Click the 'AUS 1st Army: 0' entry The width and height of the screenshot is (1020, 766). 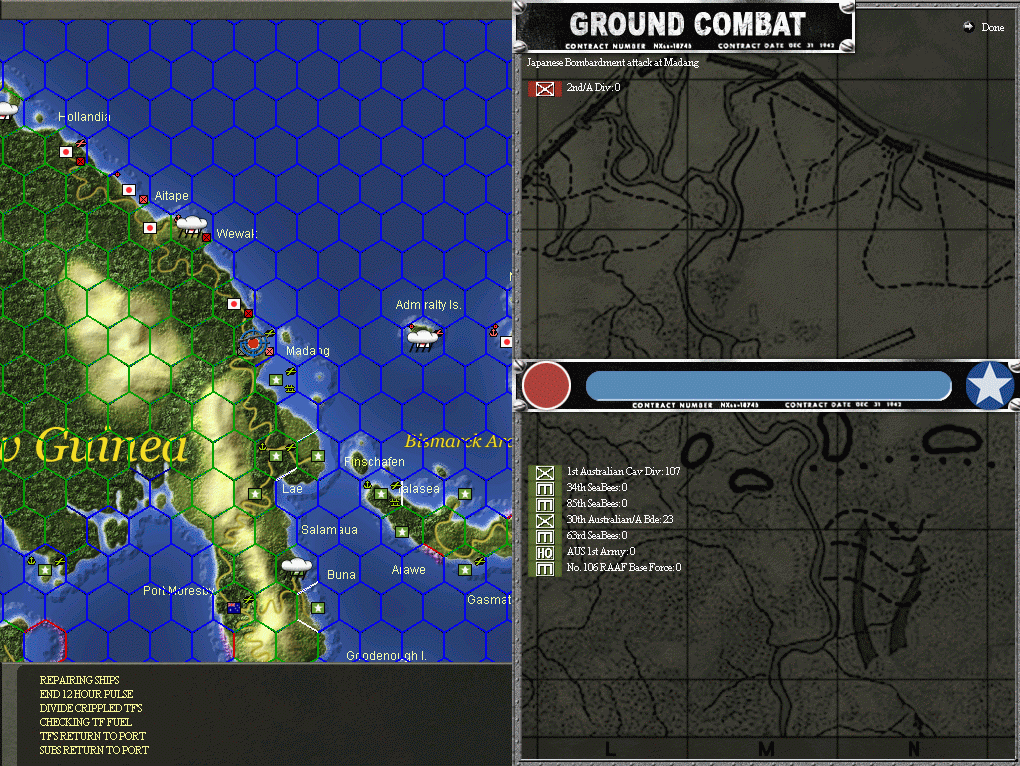[600, 551]
